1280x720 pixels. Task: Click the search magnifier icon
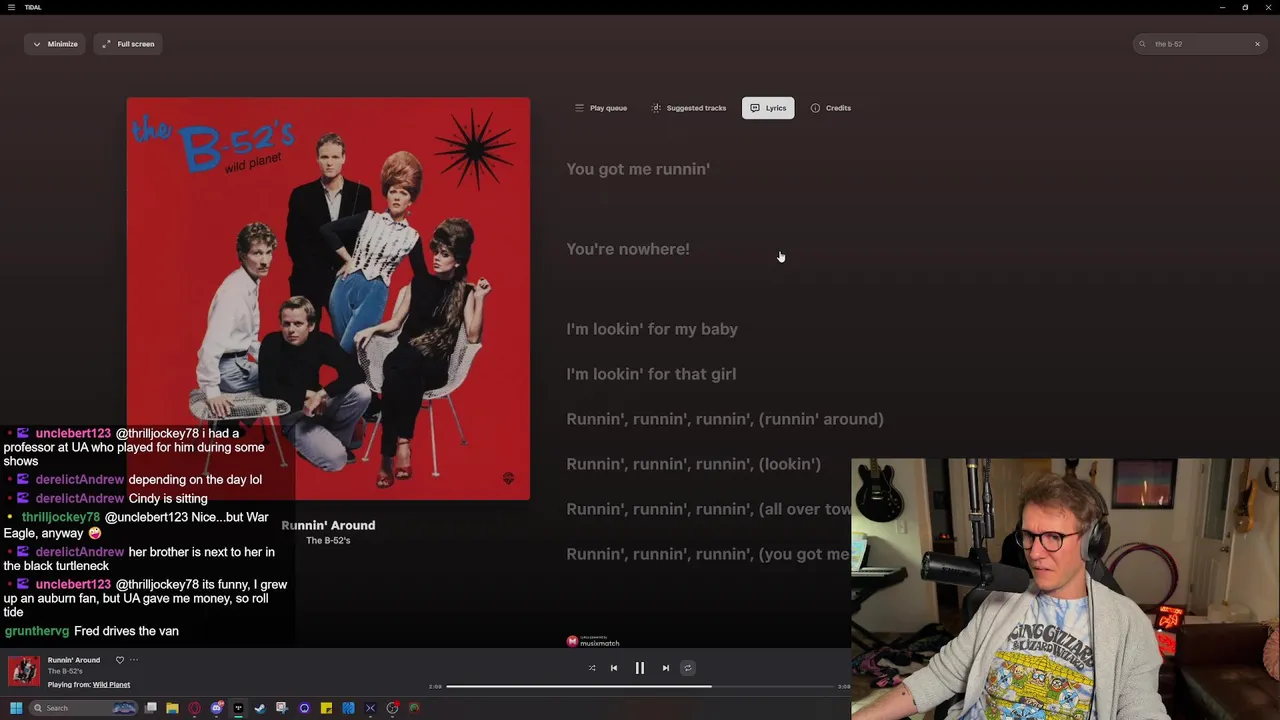1142,44
